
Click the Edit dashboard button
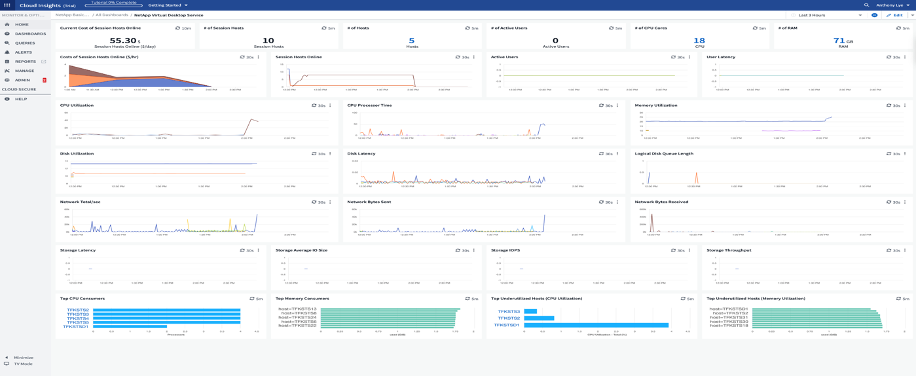[896, 15]
